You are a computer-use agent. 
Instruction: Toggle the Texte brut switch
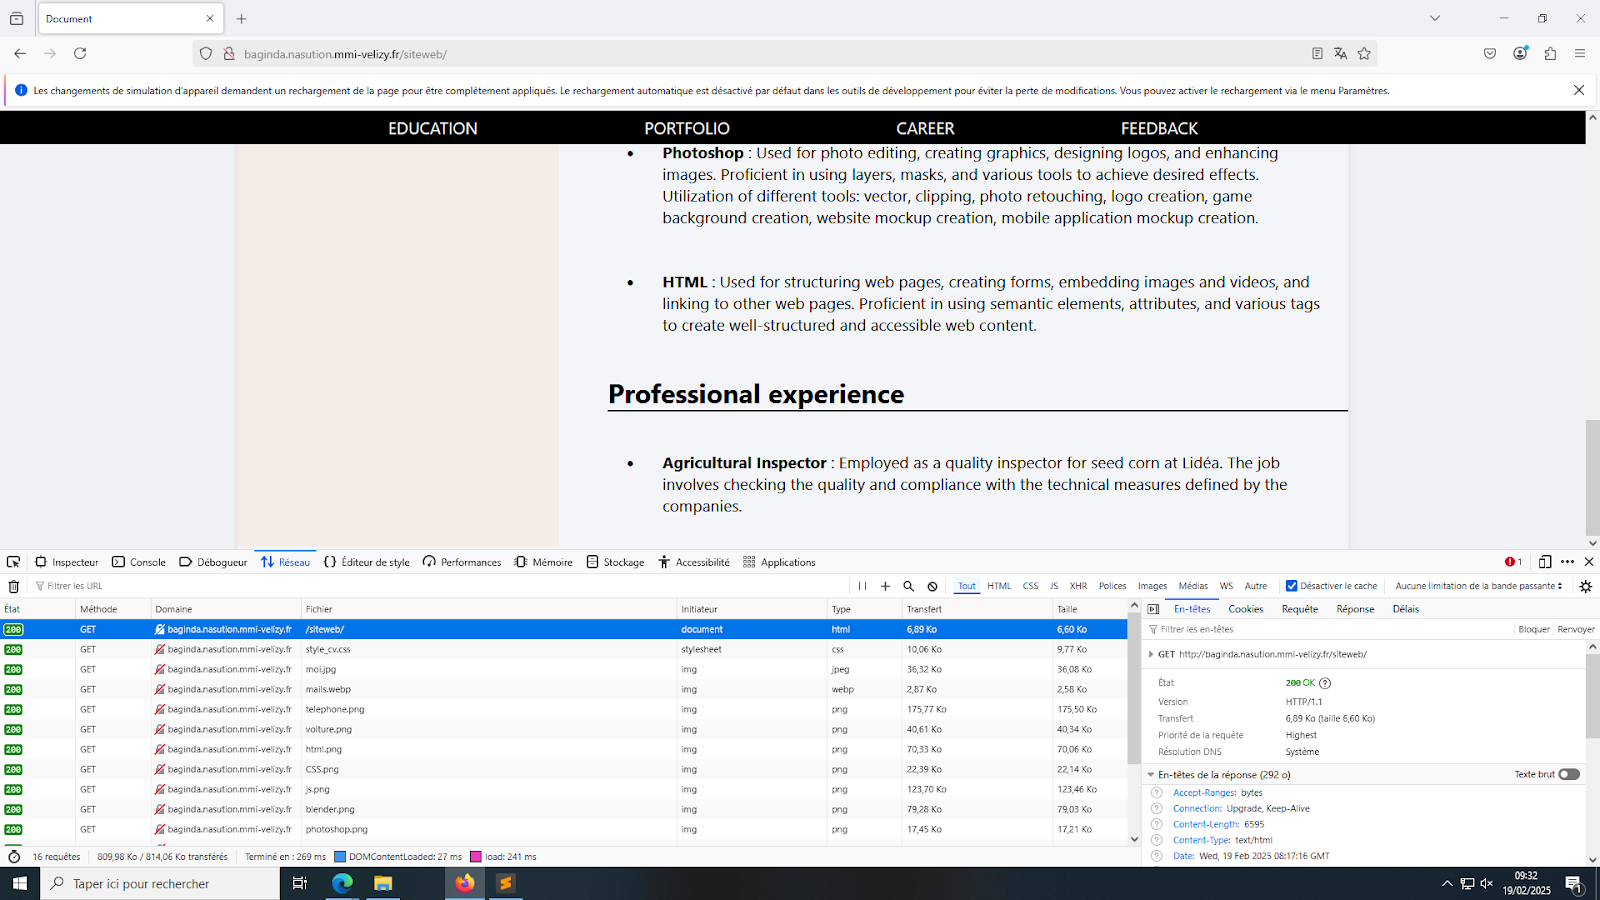coord(1569,774)
